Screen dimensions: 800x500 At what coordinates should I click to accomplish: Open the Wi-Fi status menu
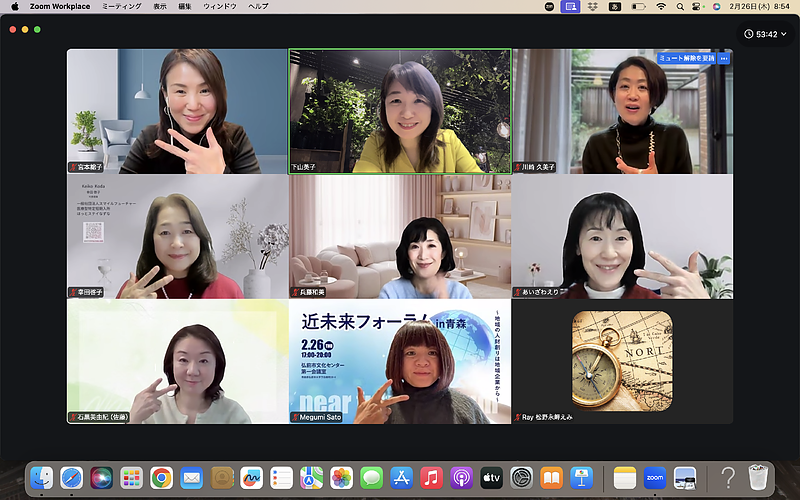click(x=661, y=6)
